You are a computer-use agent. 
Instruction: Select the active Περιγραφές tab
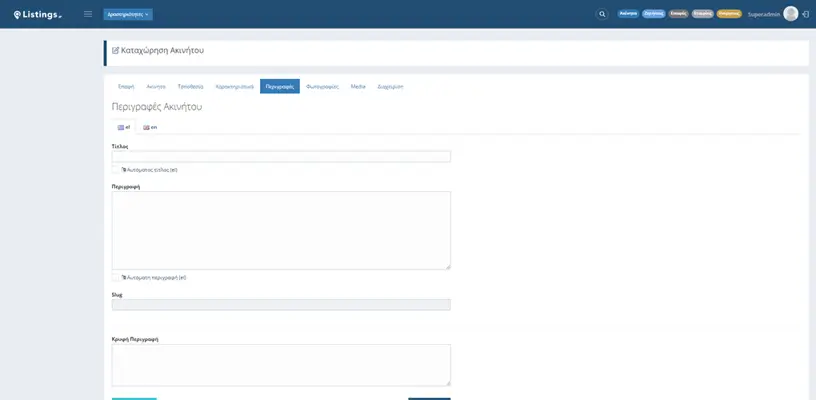click(280, 86)
